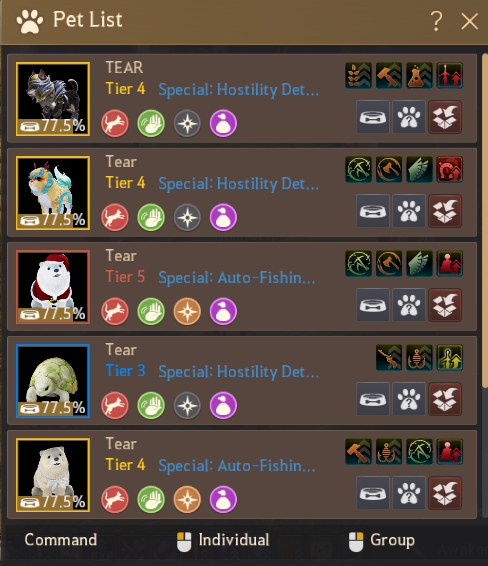Click the Tier 3 turtle thumbnail
488x566 pixels.
pos(53,381)
